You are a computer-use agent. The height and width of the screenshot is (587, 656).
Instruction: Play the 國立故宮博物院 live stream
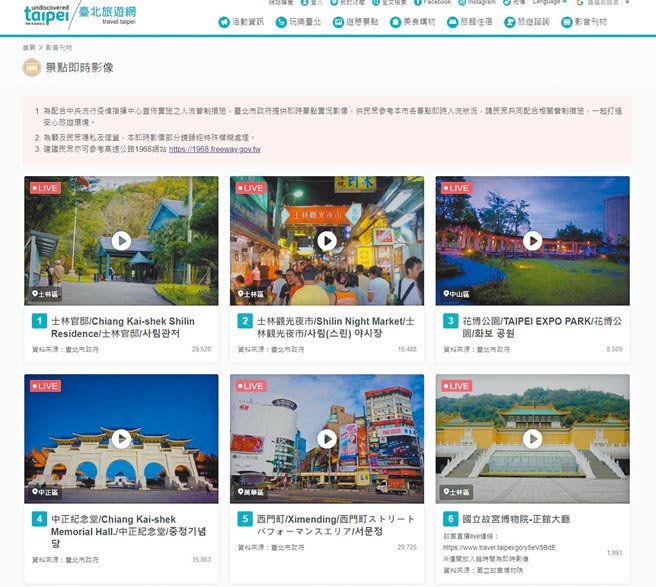(x=533, y=438)
